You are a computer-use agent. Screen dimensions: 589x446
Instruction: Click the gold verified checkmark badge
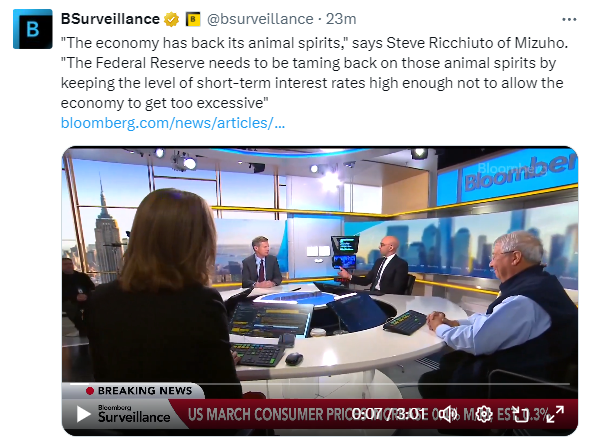171,19
